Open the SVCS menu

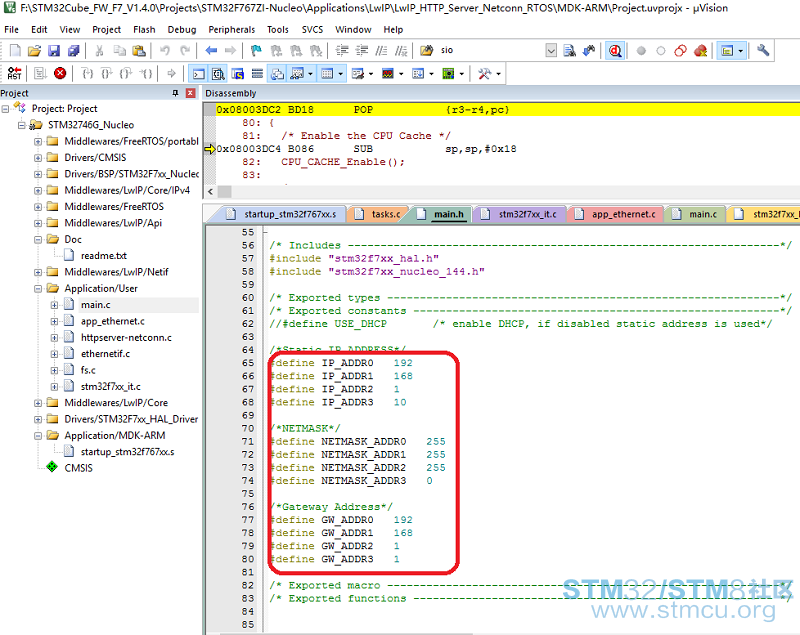[312, 30]
